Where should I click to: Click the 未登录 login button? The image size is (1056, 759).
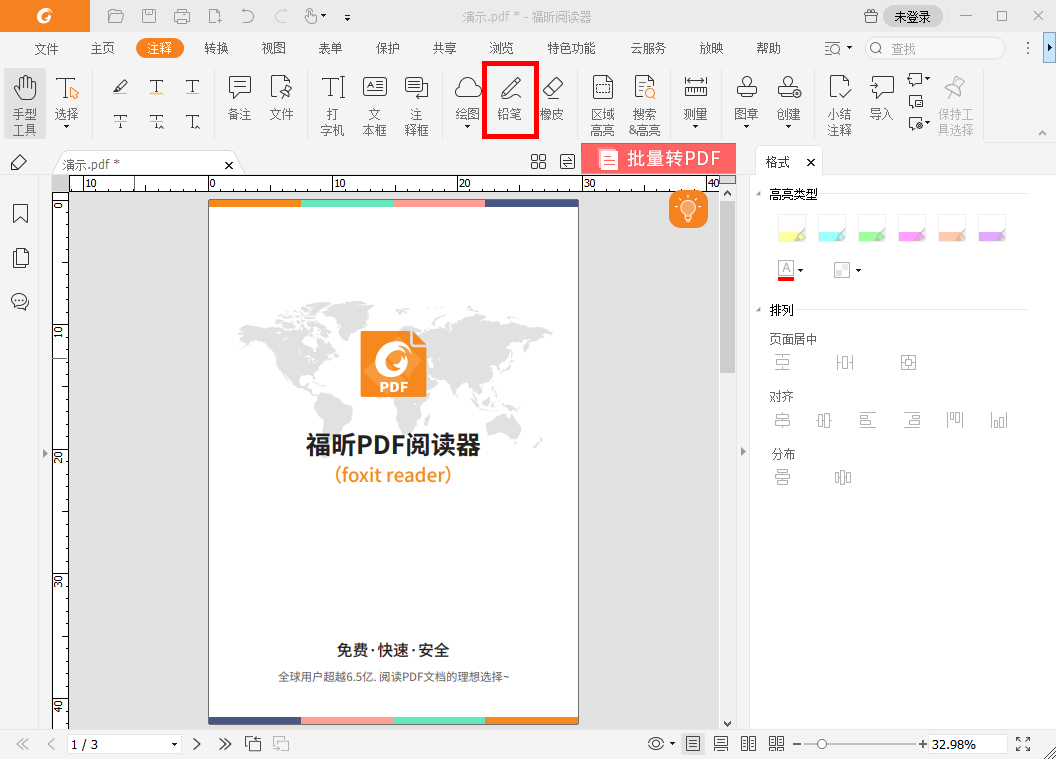pyautogui.click(x=913, y=17)
